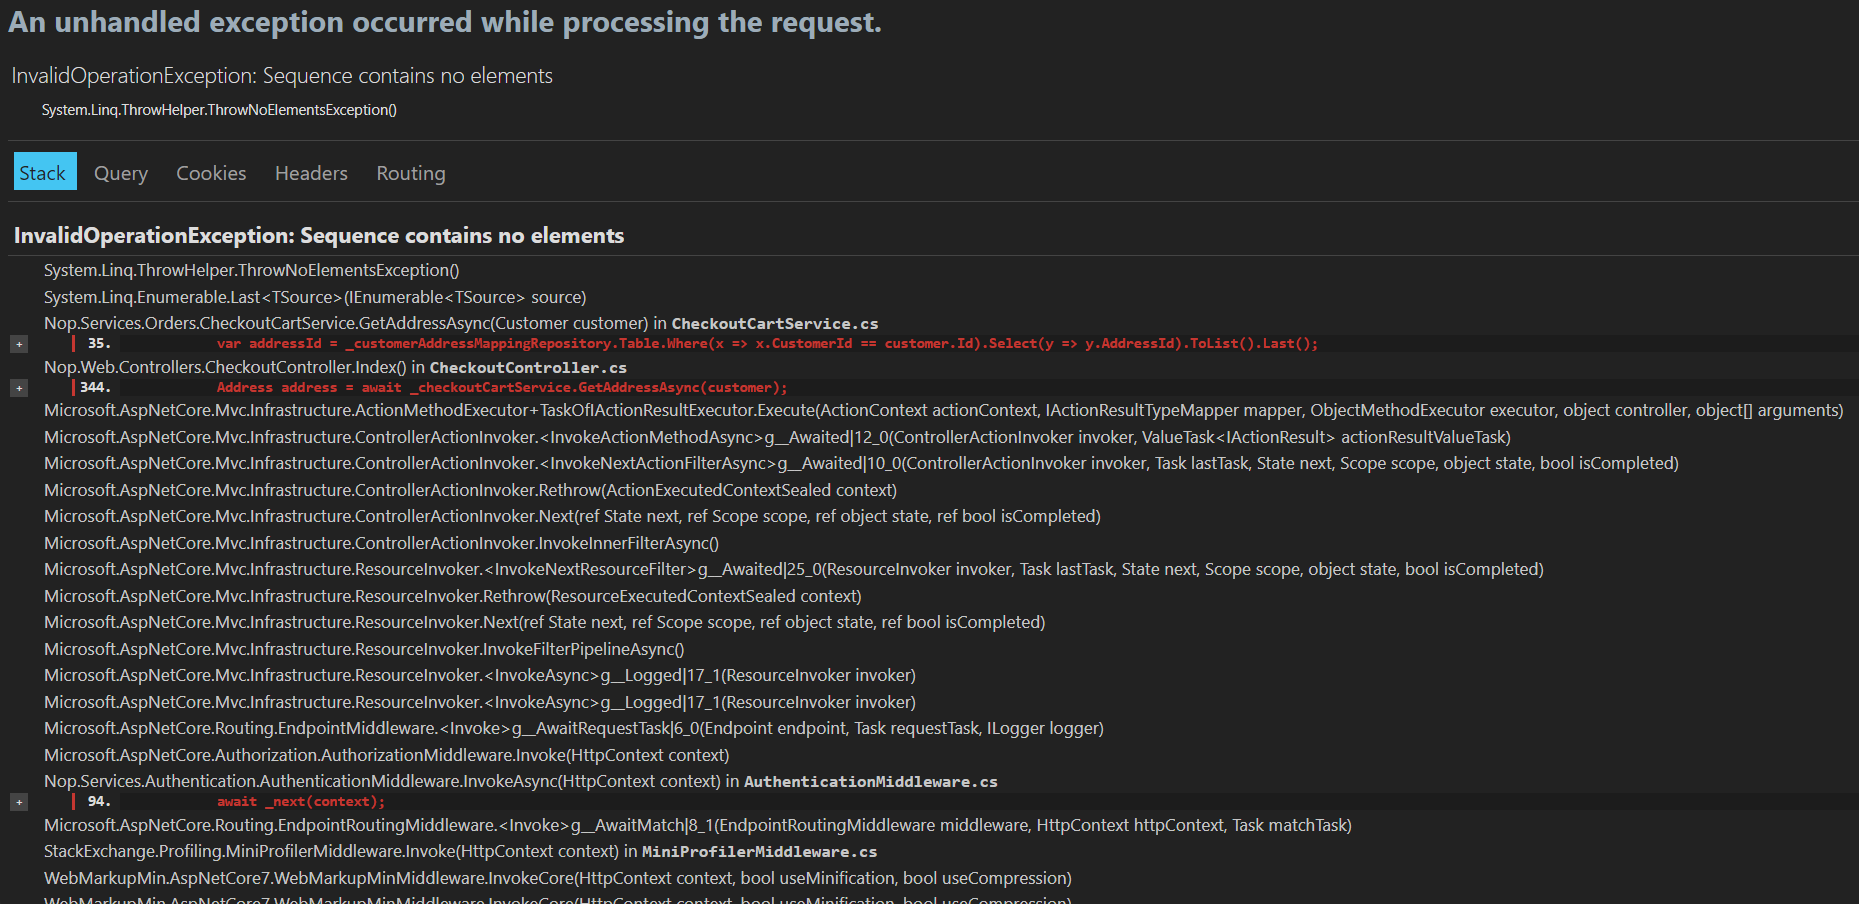Select the Enumerable.Last stack frame
The height and width of the screenshot is (904, 1859).
point(314,297)
